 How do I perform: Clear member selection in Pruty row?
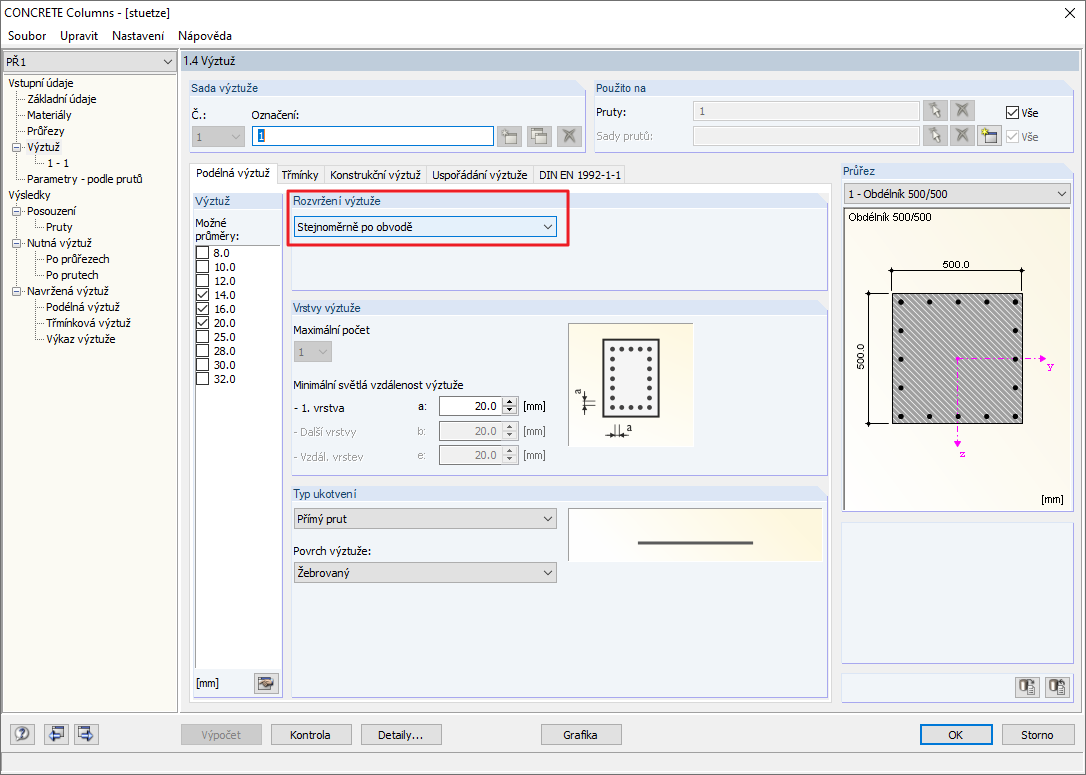pyautogui.click(x=962, y=111)
